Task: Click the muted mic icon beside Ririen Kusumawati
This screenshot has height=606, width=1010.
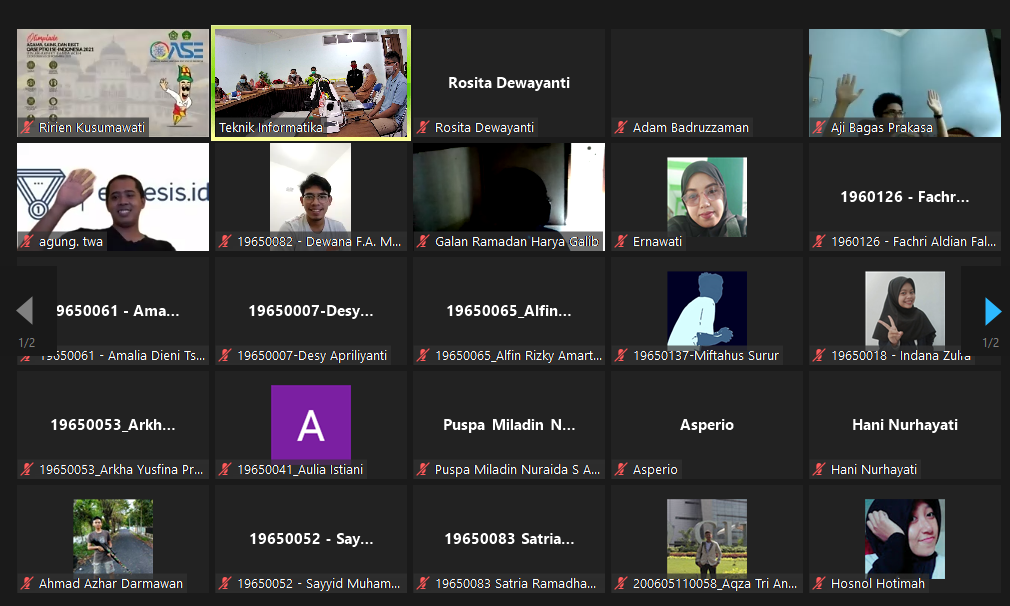Action: pos(27,128)
